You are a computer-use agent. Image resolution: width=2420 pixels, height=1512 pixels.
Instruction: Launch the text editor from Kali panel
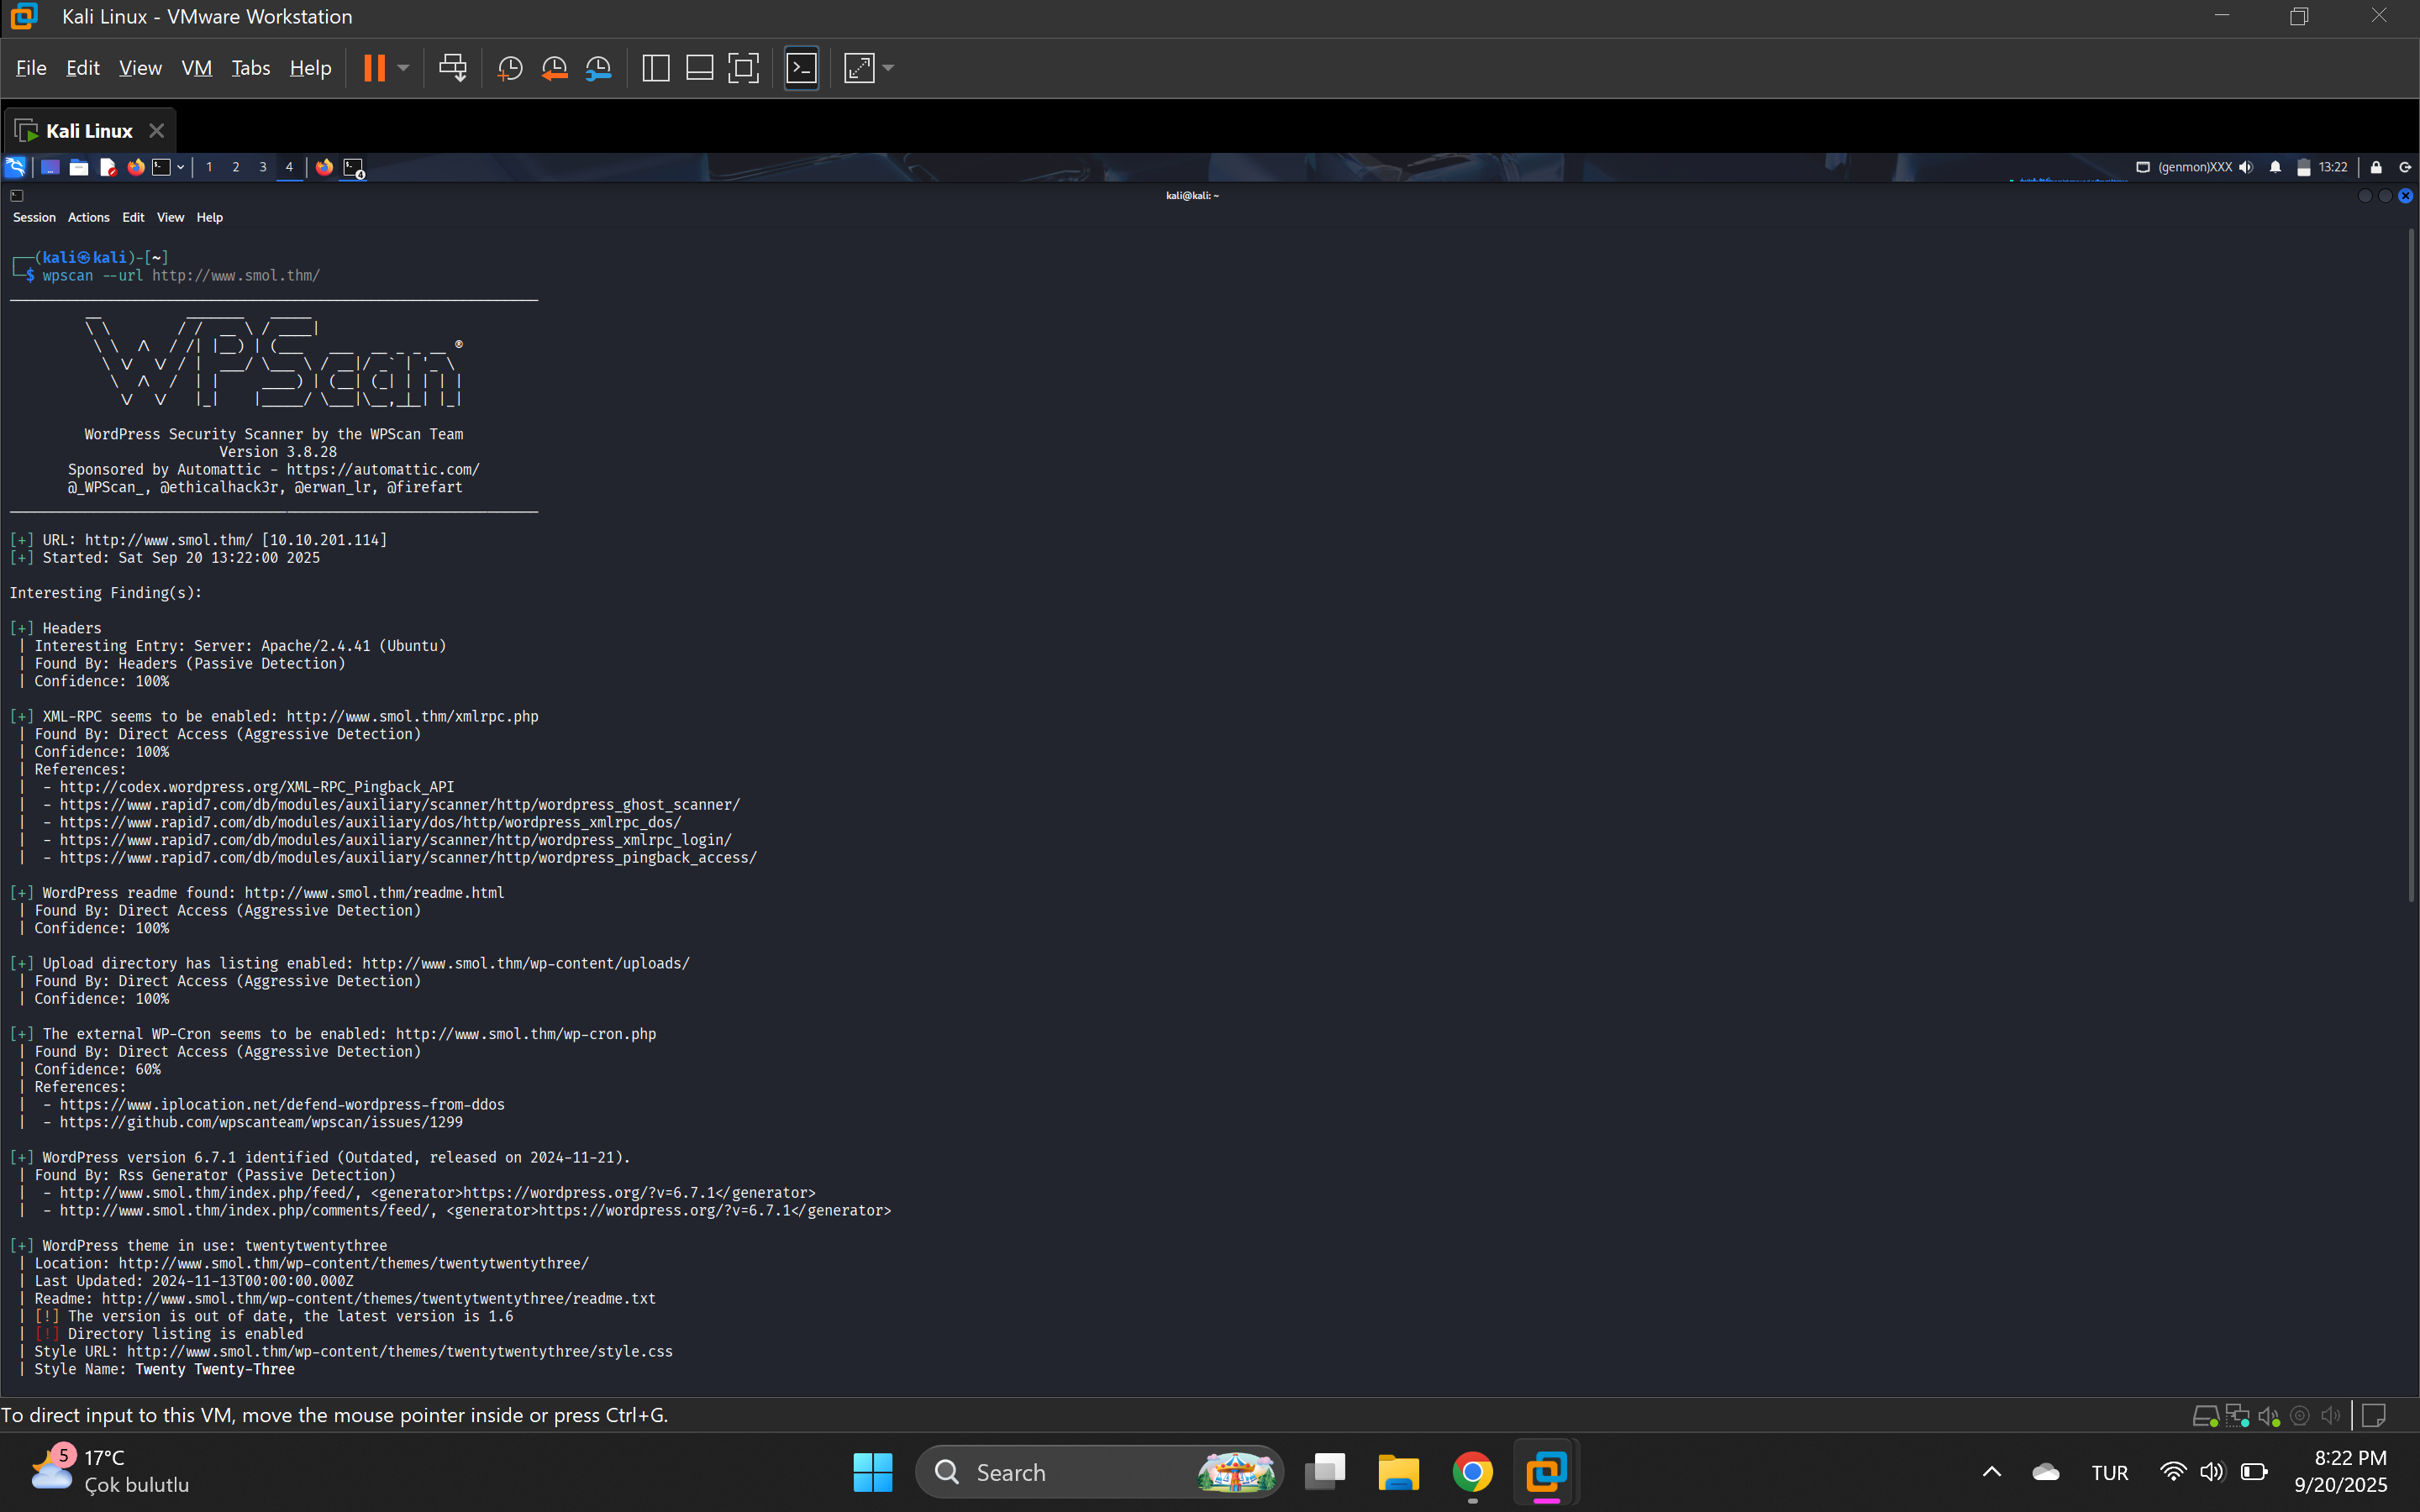[108, 167]
